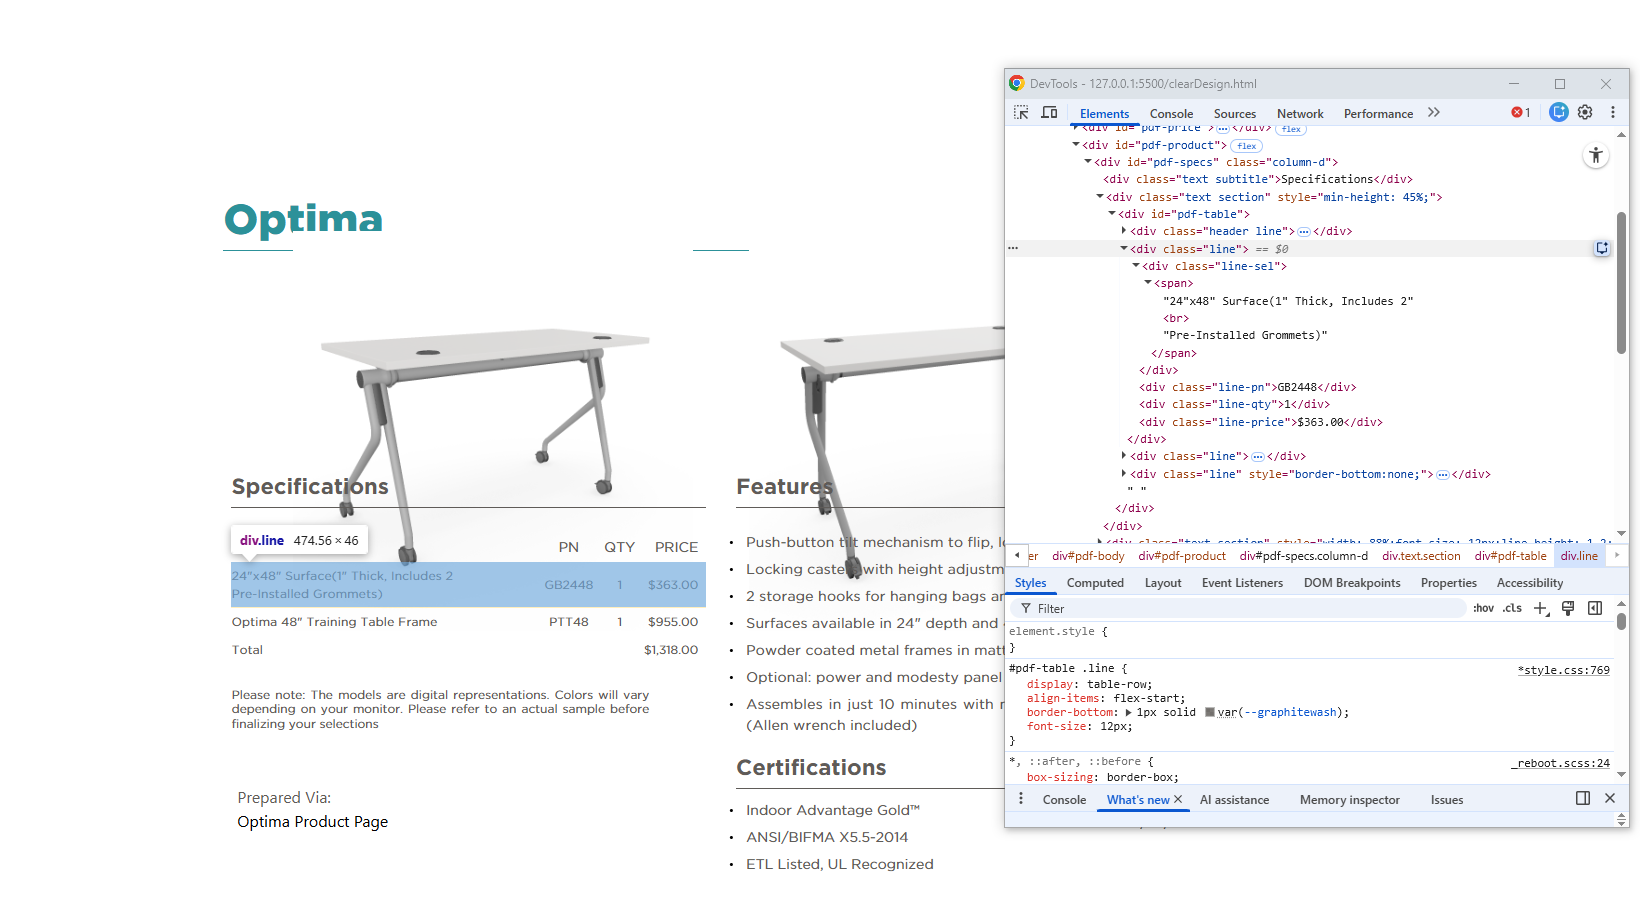
Task: Open the style.css:769 source link
Action: [x=1564, y=670]
